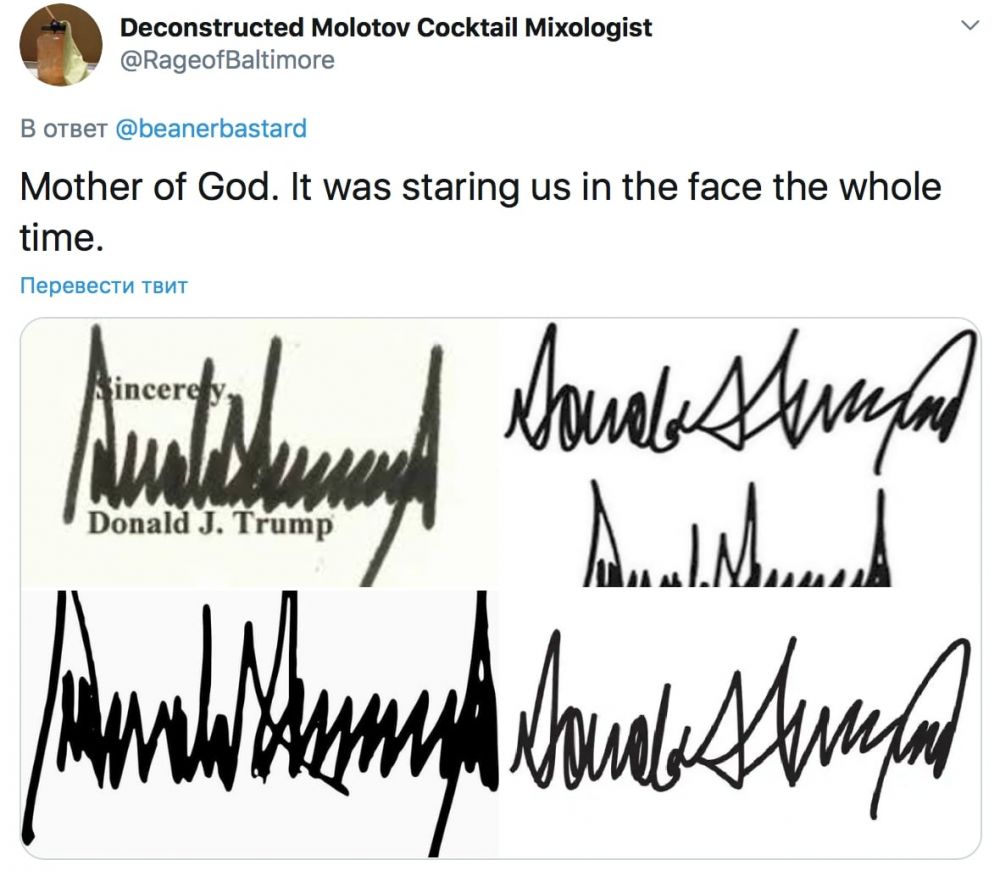This screenshot has height=871, width=1000.
Task: Click the В ответ reply label
Action: [x=64, y=128]
